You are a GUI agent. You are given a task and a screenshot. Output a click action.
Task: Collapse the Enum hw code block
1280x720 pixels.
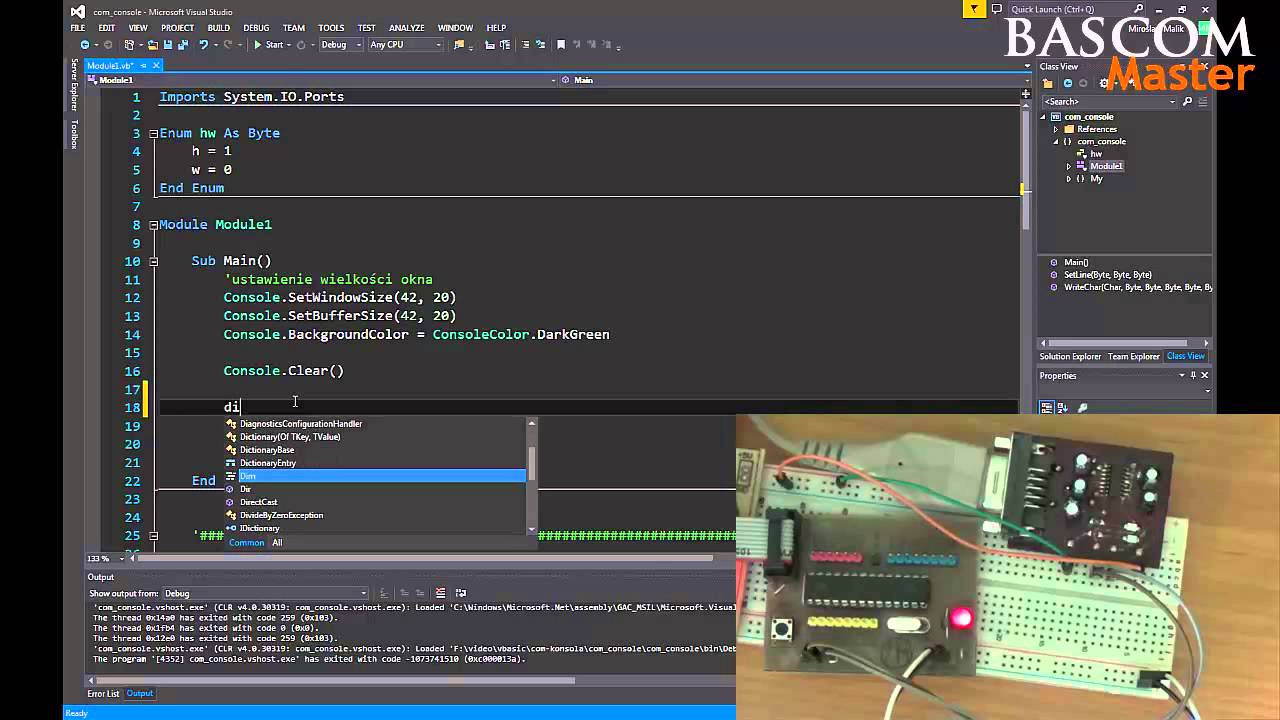pyautogui.click(x=153, y=133)
